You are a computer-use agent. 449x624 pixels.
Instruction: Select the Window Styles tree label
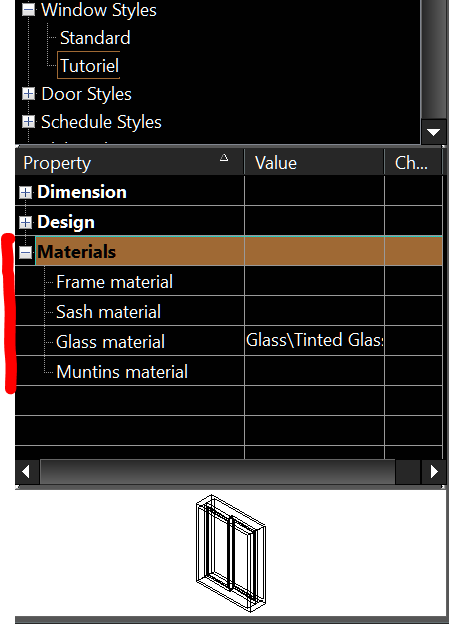(99, 10)
